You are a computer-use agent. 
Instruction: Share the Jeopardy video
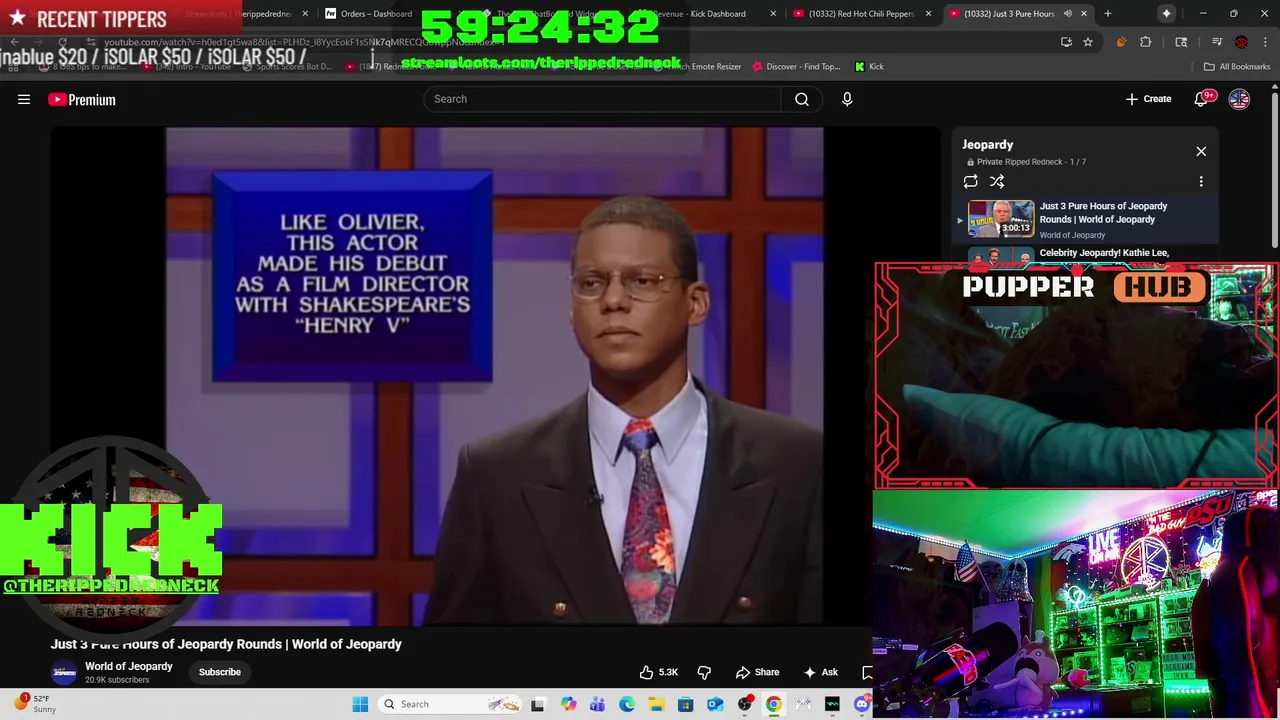(757, 672)
